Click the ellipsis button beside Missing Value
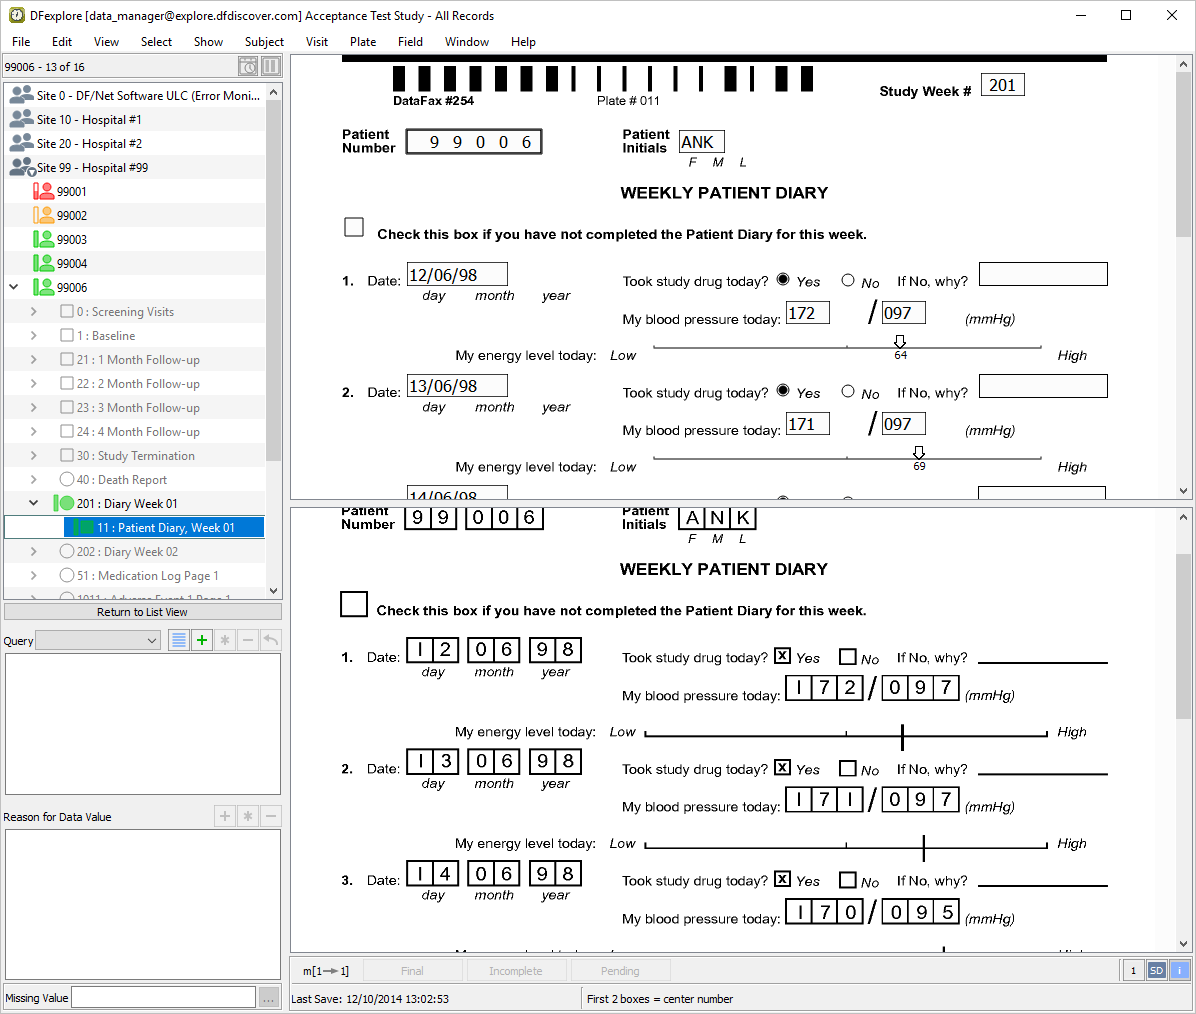This screenshot has height=1014, width=1196. coord(269,997)
